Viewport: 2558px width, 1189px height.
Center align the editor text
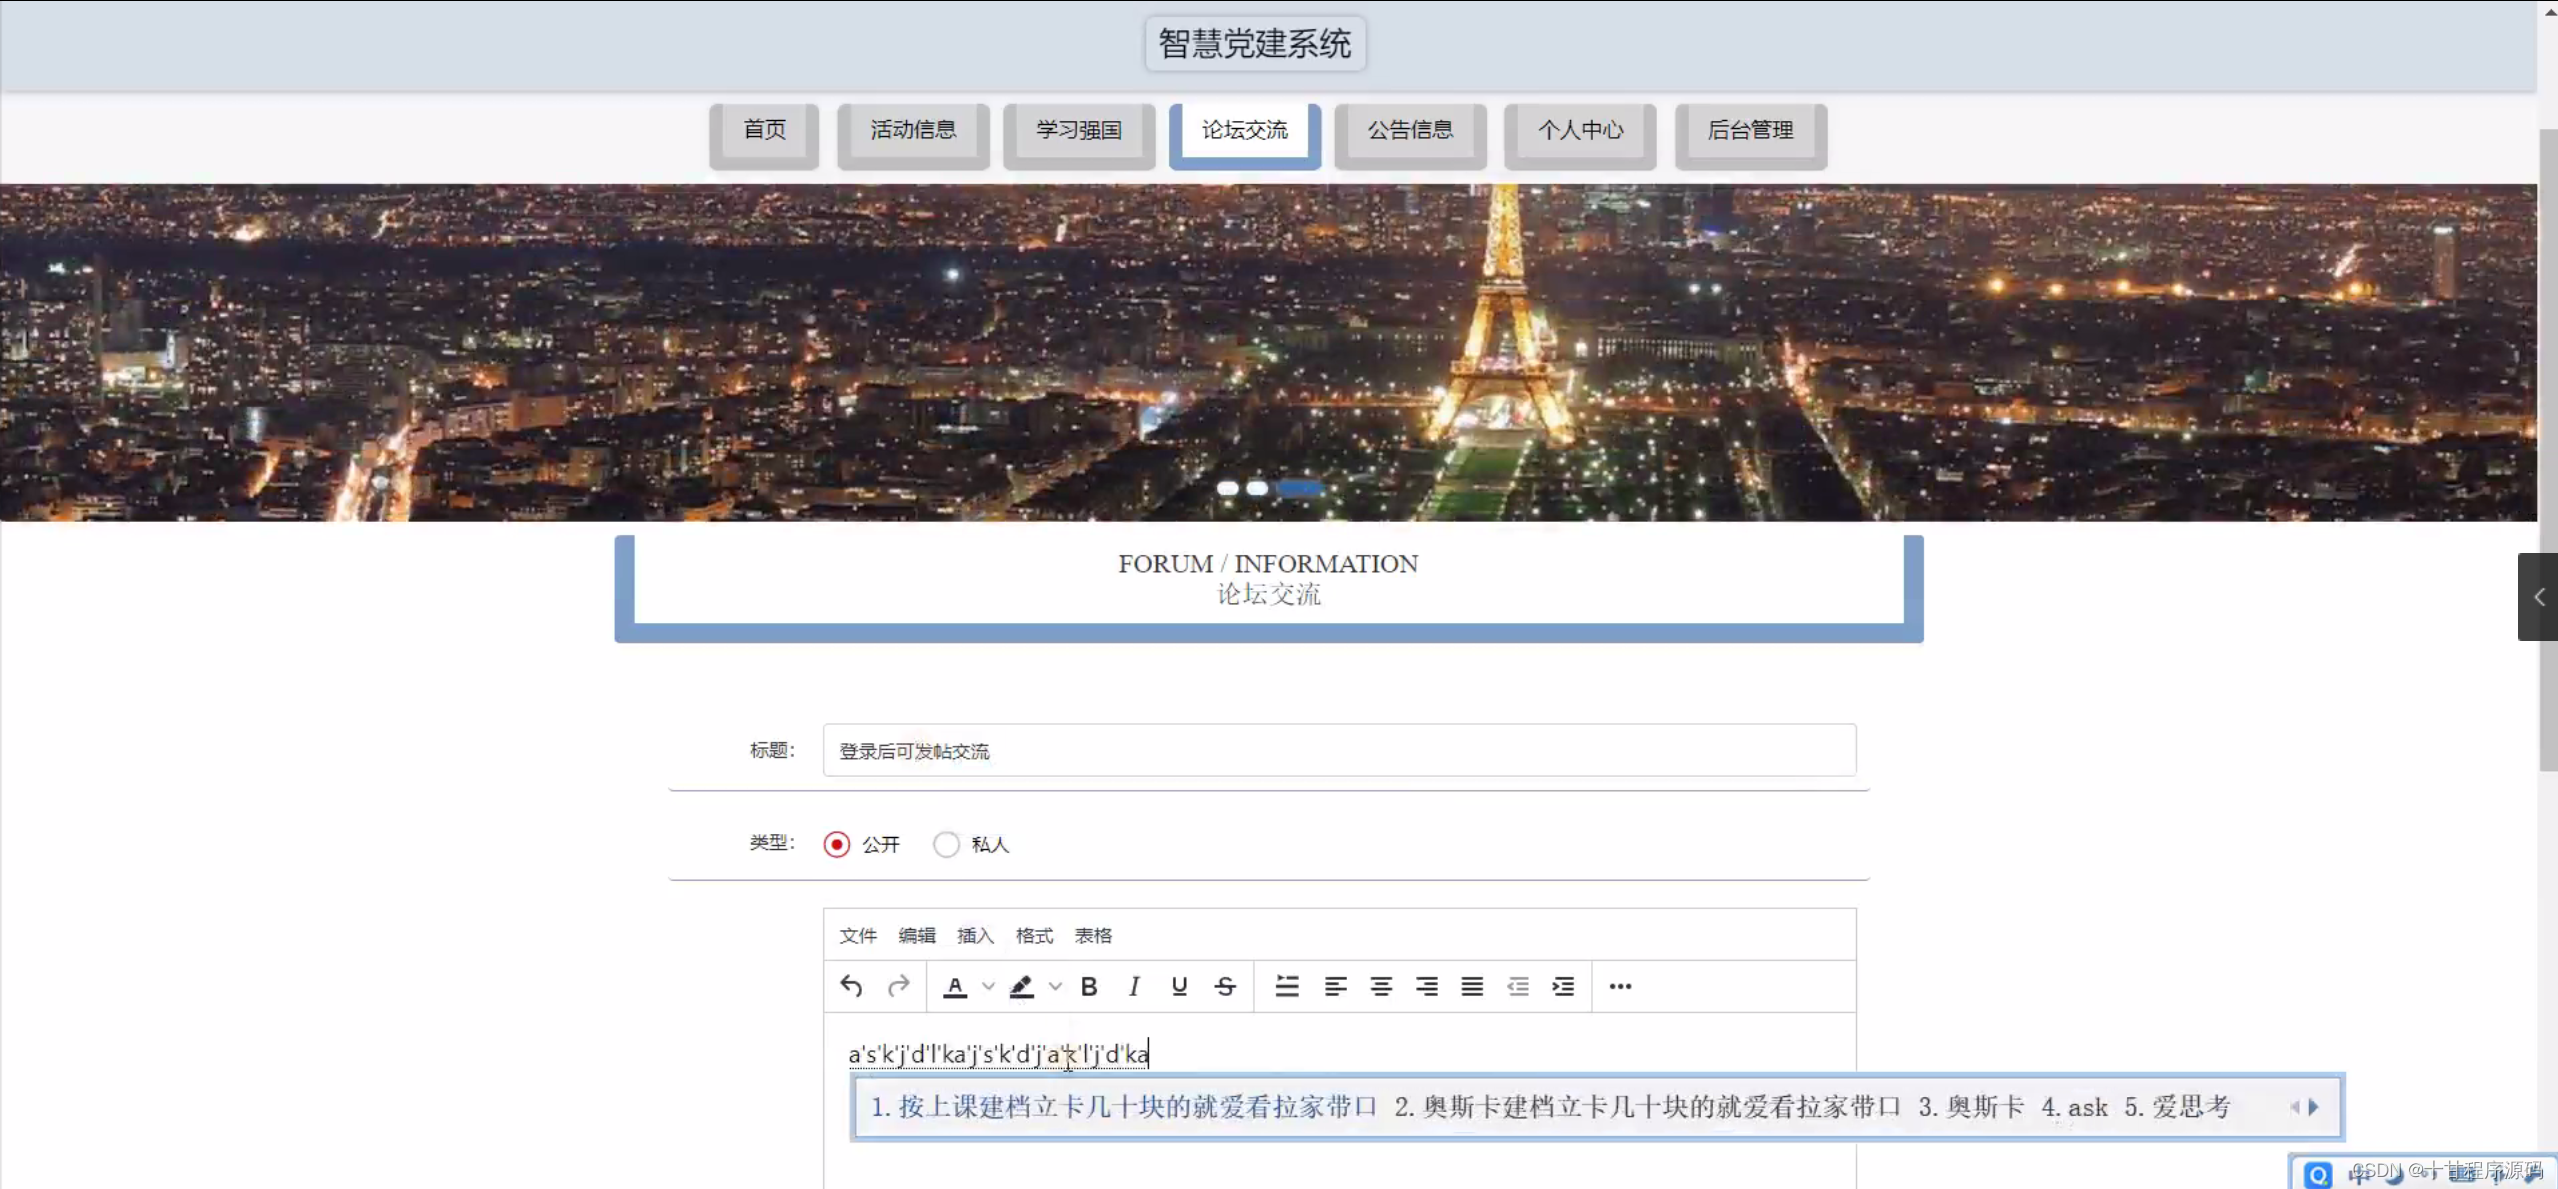click(x=1381, y=986)
